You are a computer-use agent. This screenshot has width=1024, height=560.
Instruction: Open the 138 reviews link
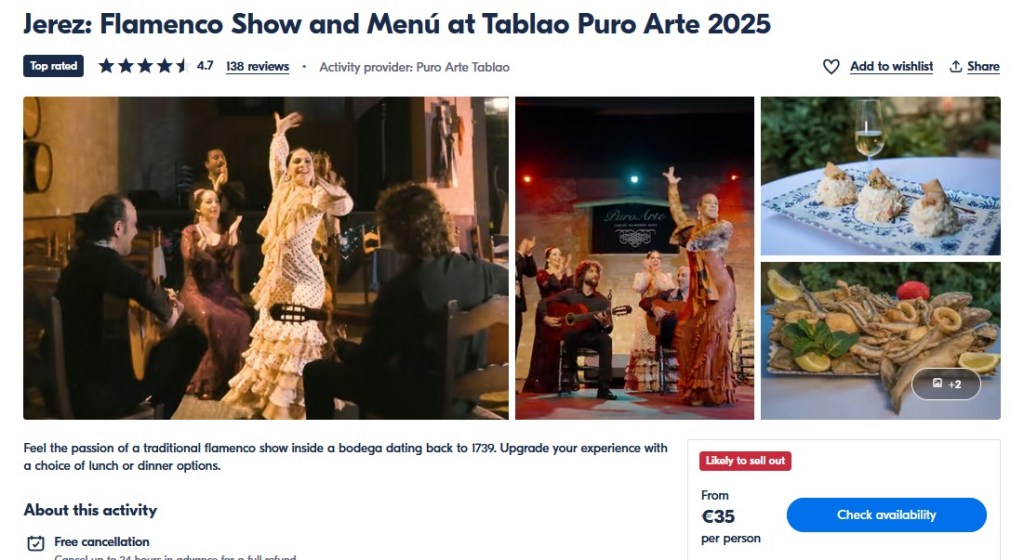click(257, 67)
